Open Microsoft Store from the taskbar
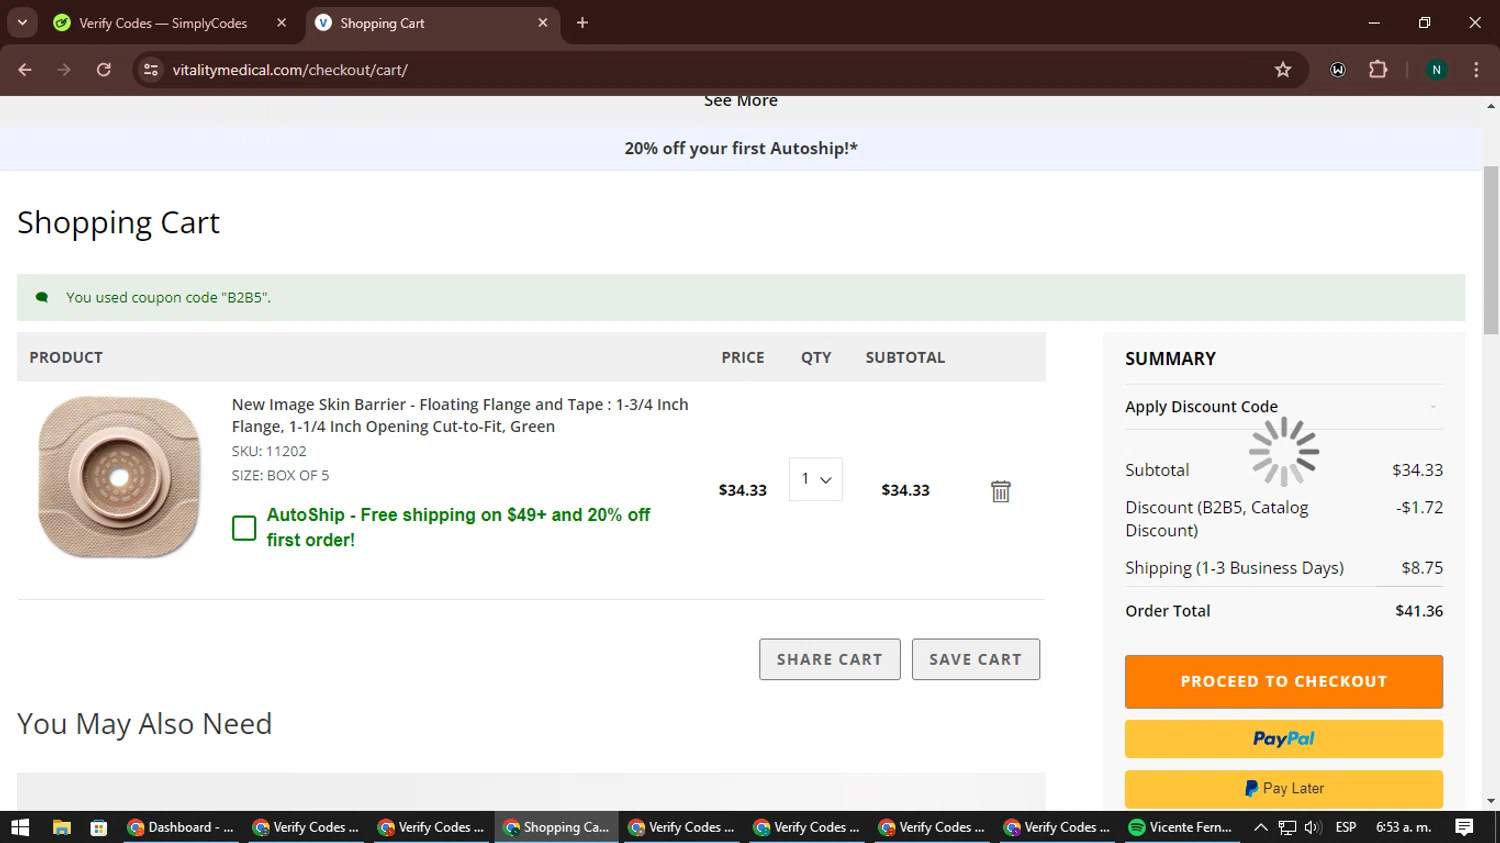 pyautogui.click(x=98, y=827)
